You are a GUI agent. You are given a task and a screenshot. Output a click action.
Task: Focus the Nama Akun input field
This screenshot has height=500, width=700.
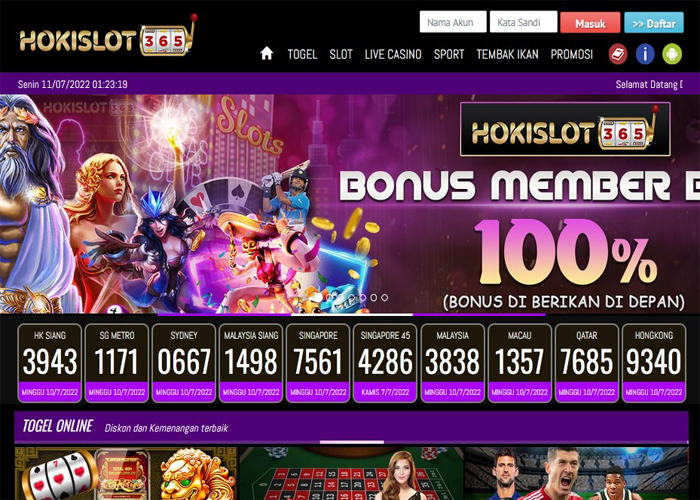click(x=453, y=22)
